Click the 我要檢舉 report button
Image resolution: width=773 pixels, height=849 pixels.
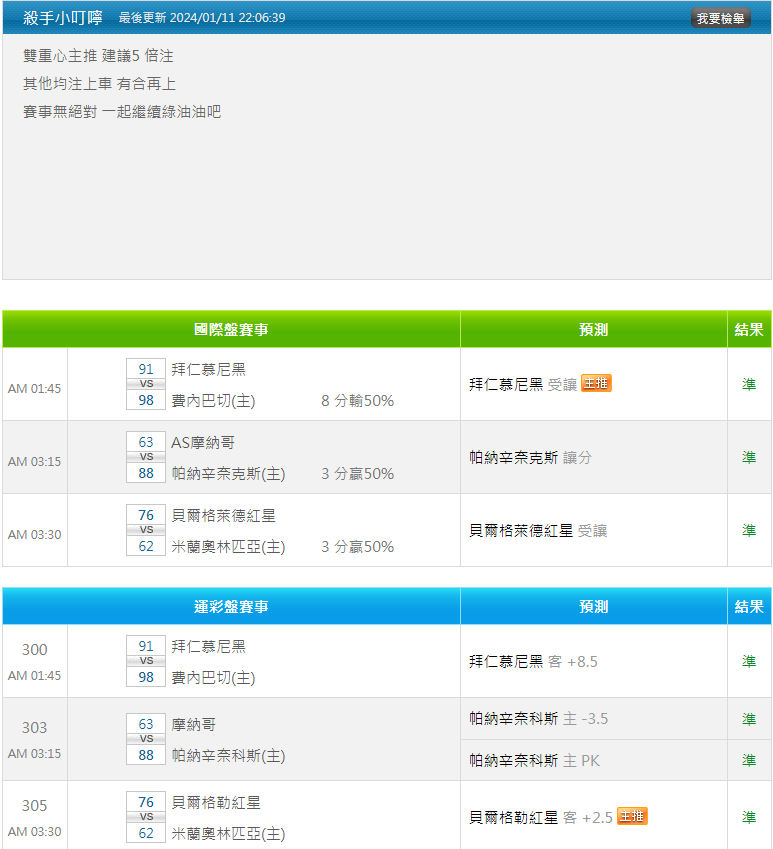tap(720, 18)
